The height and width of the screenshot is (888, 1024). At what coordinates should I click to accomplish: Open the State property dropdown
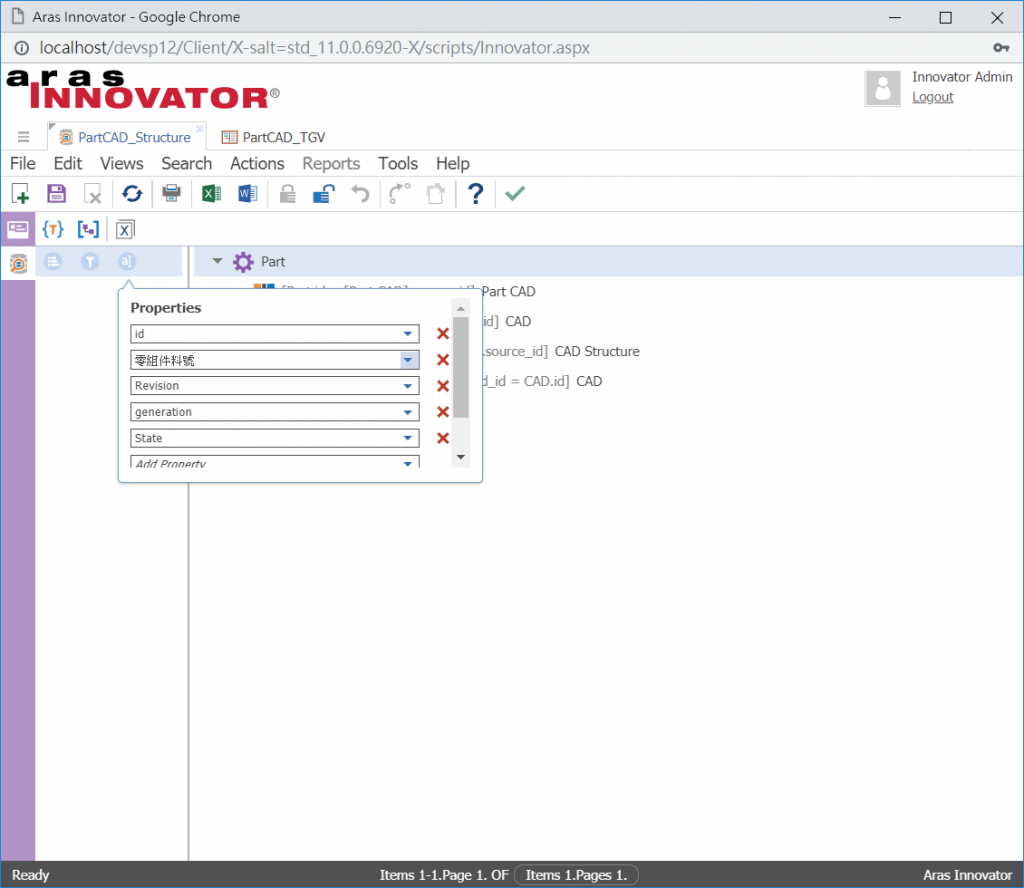408,438
